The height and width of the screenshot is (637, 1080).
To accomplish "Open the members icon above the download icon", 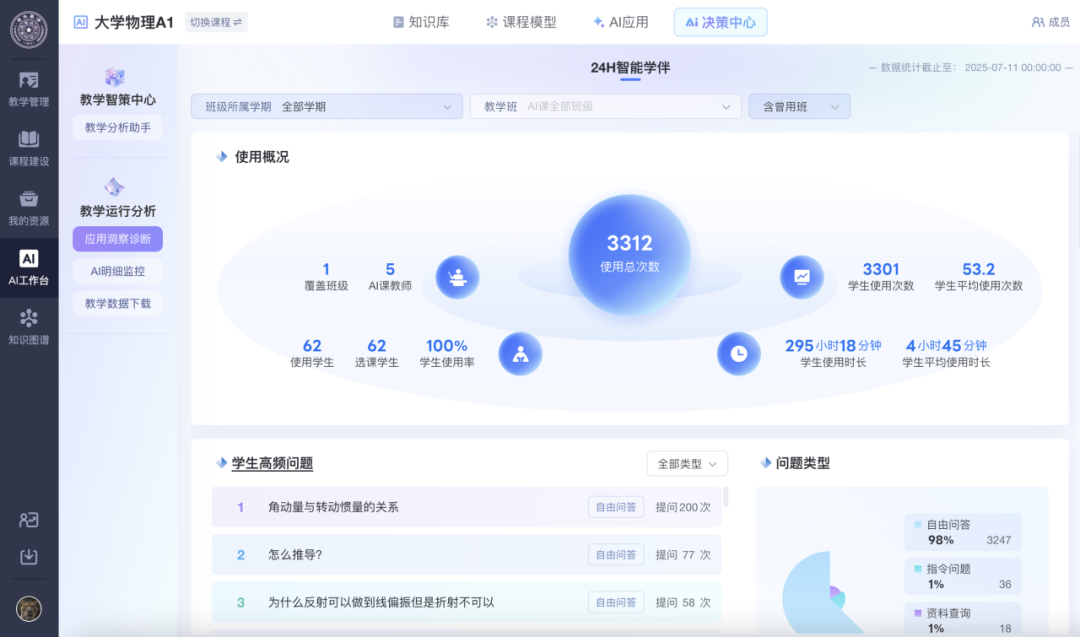I will 29,520.
